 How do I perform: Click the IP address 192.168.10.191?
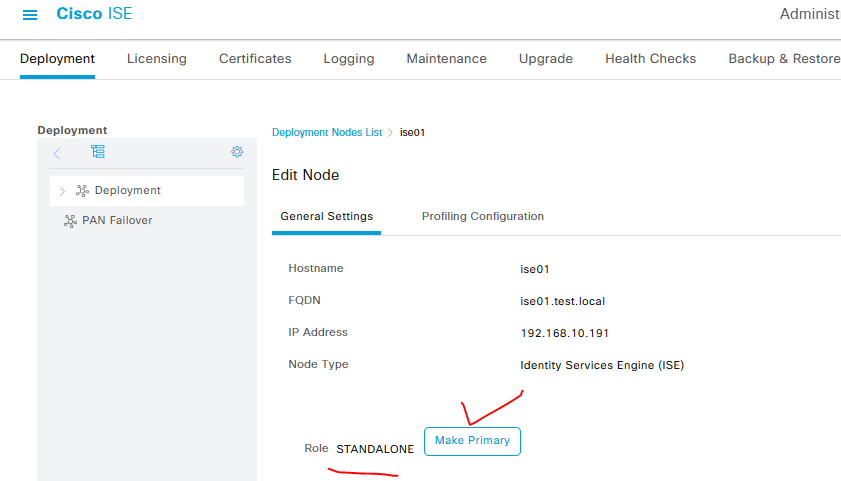coord(565,333)
